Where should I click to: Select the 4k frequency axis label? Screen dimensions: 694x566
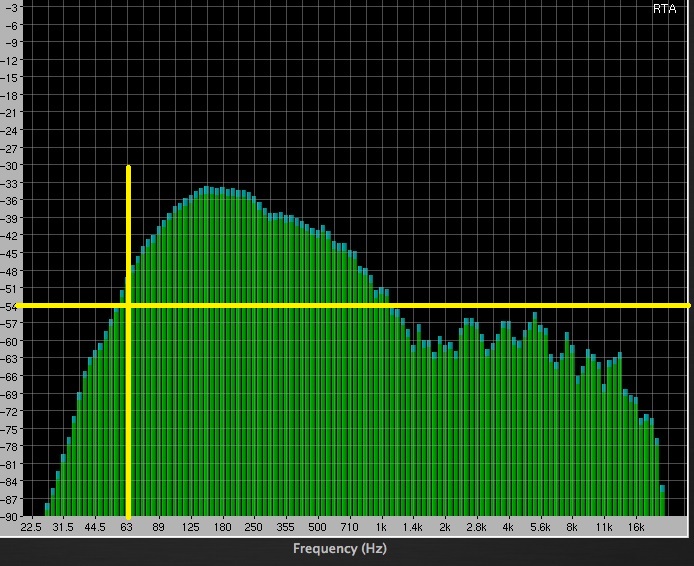(x=508, y=526)
